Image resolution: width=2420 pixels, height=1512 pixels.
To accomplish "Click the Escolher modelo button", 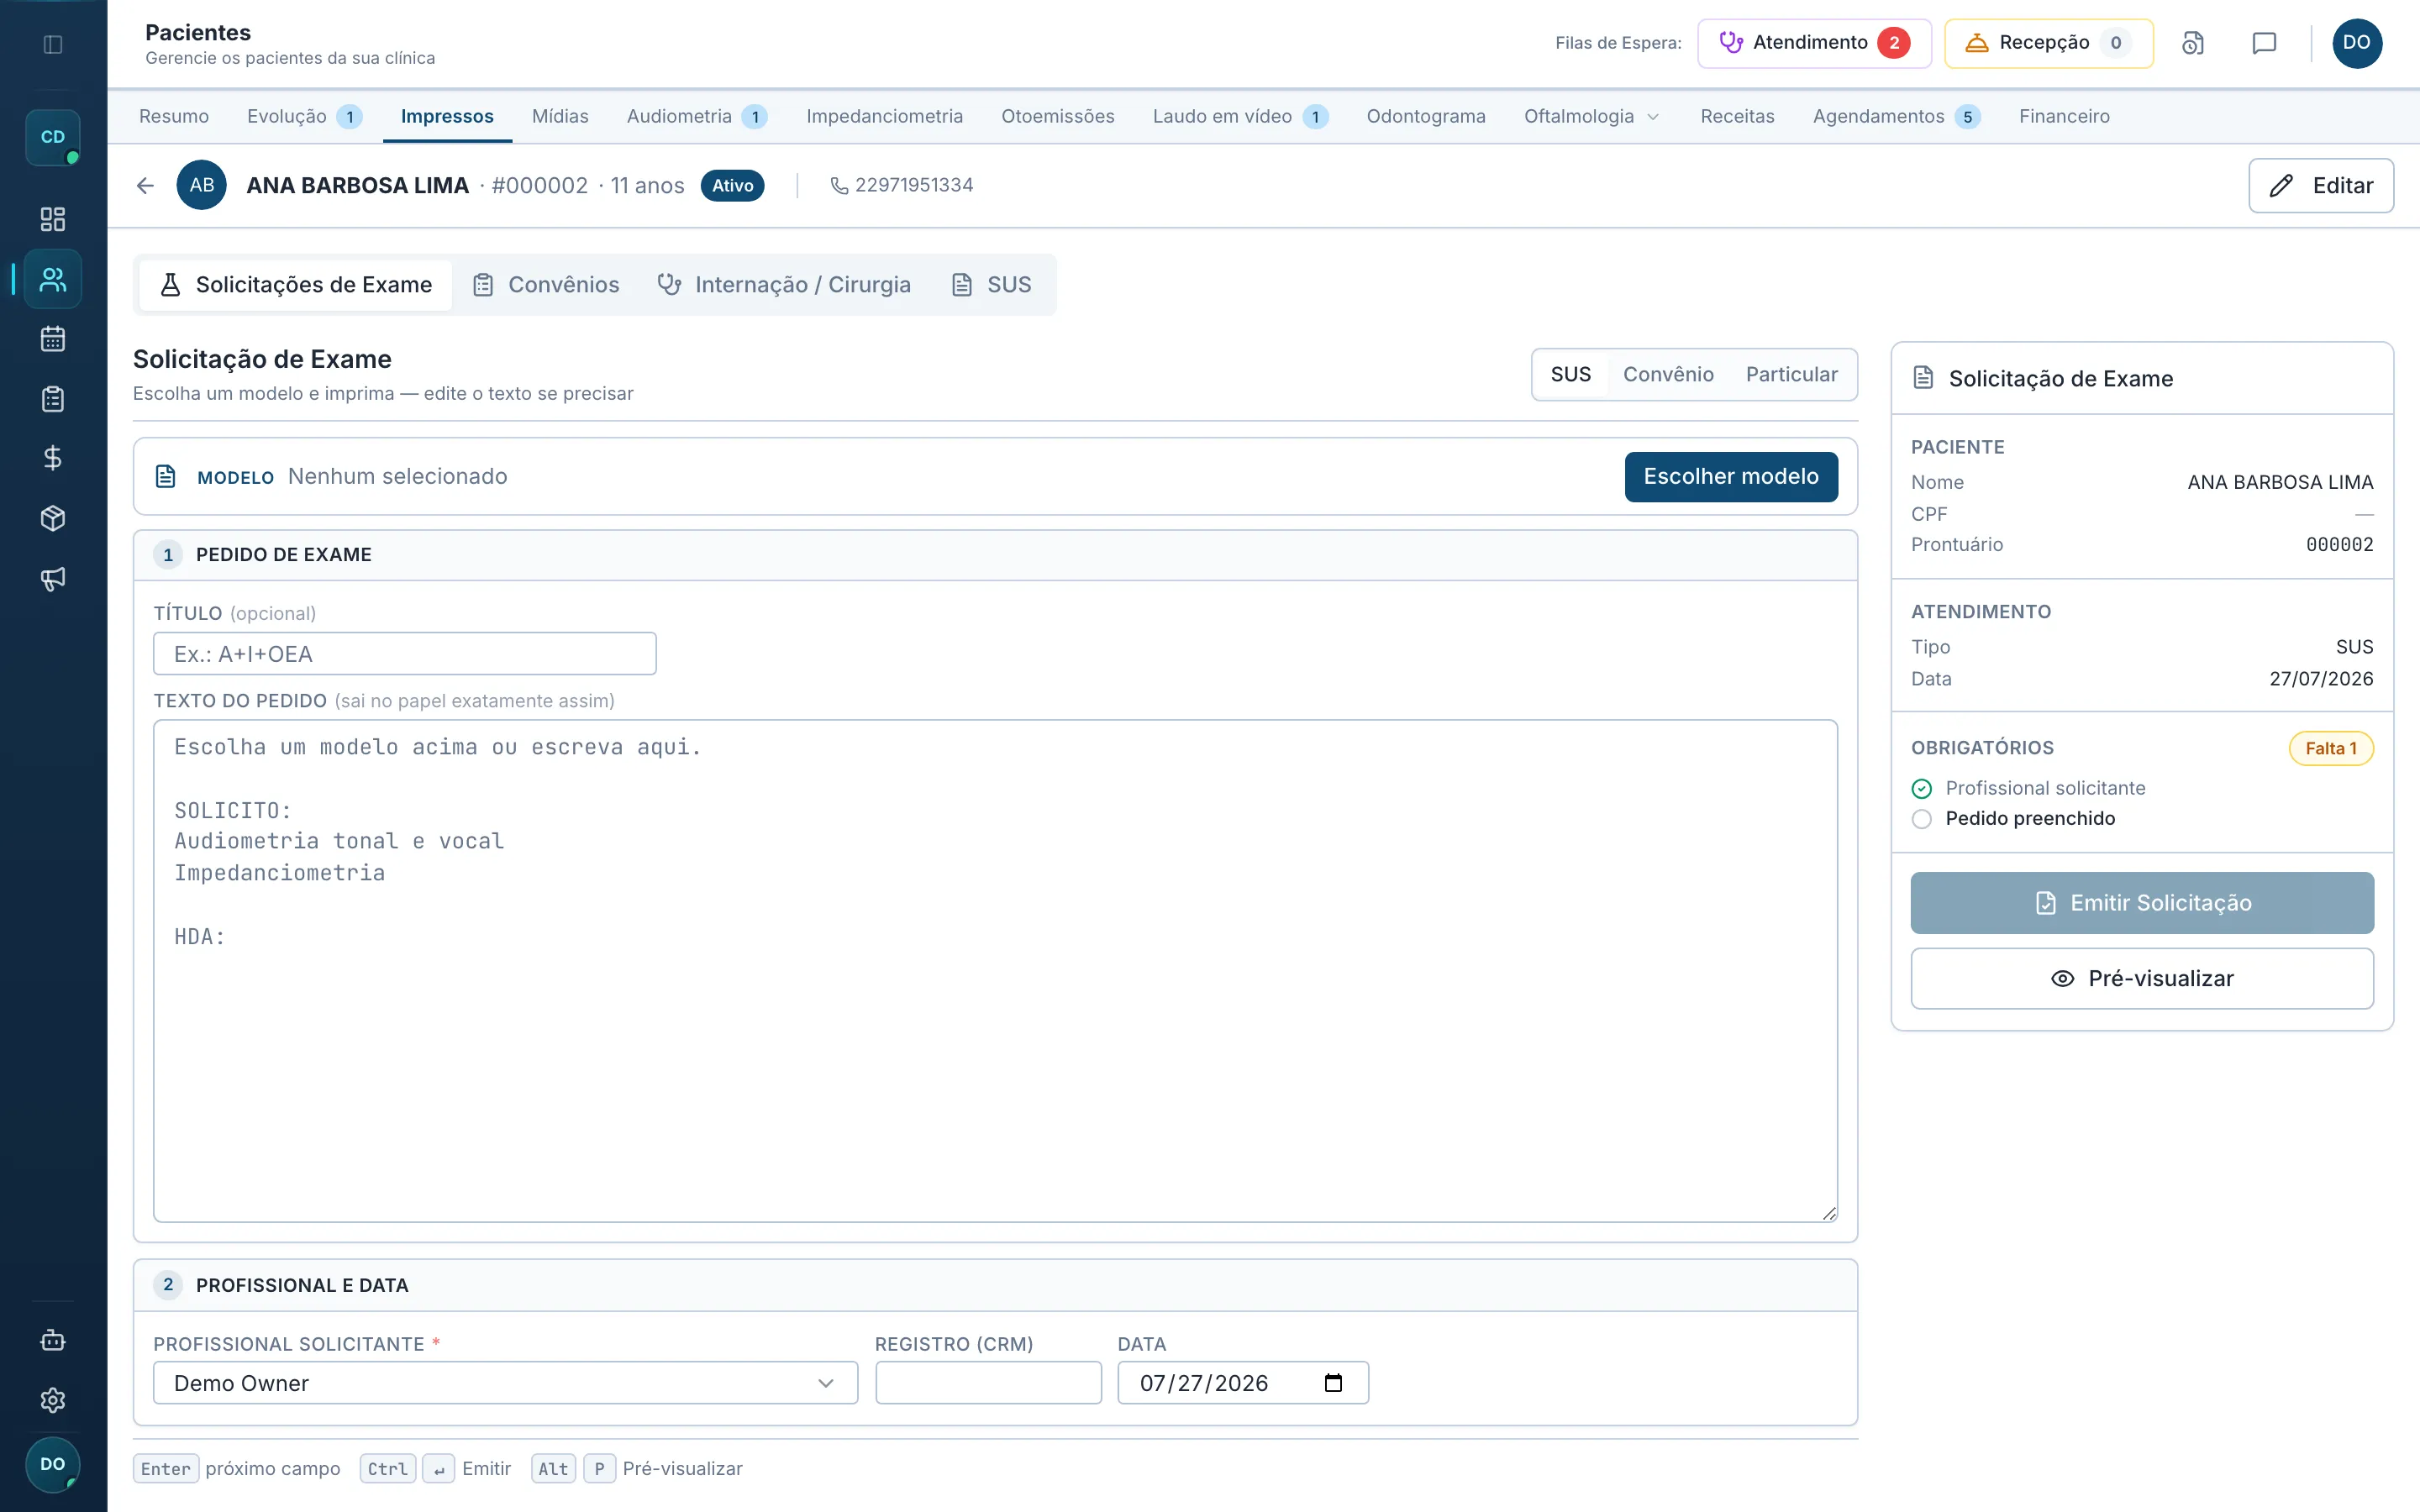I will (x=1731, y=477).
